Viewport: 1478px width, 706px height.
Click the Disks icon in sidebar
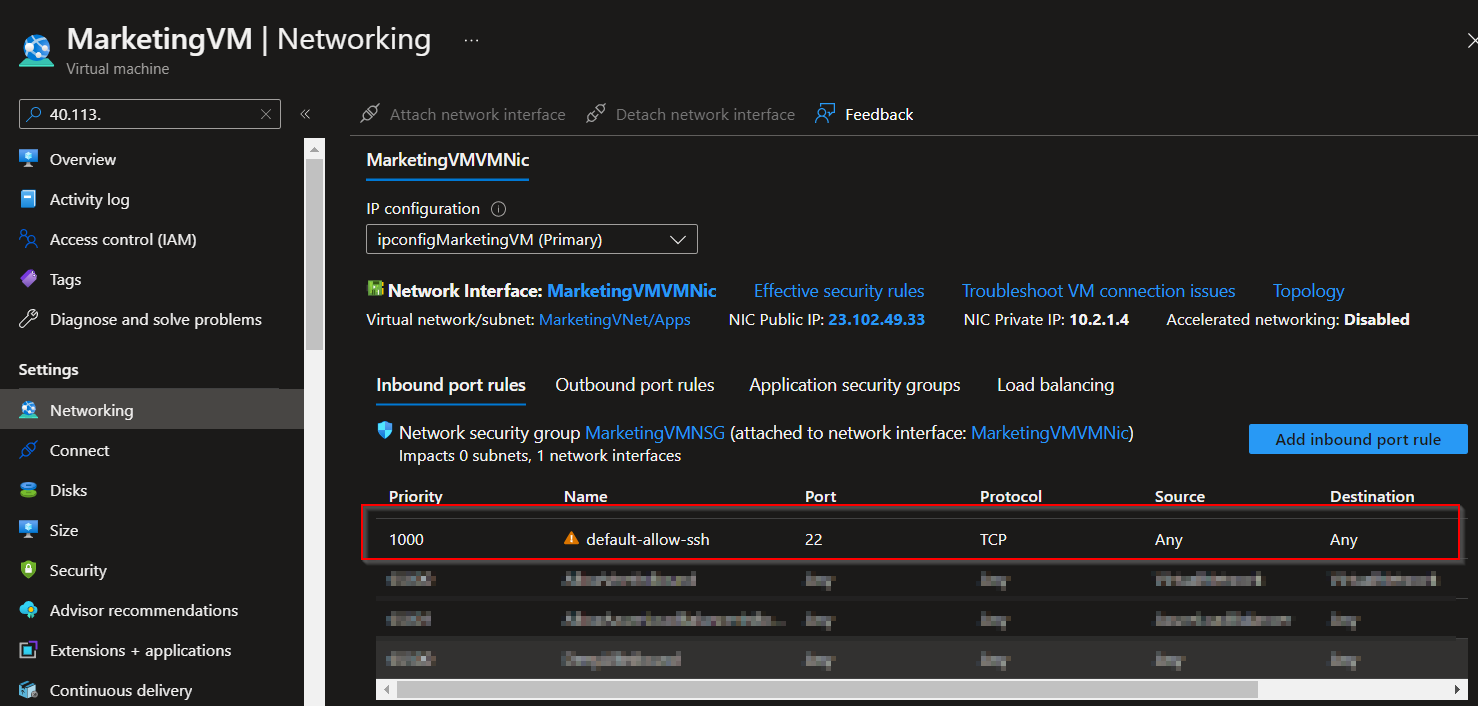[x=29, y=490]
